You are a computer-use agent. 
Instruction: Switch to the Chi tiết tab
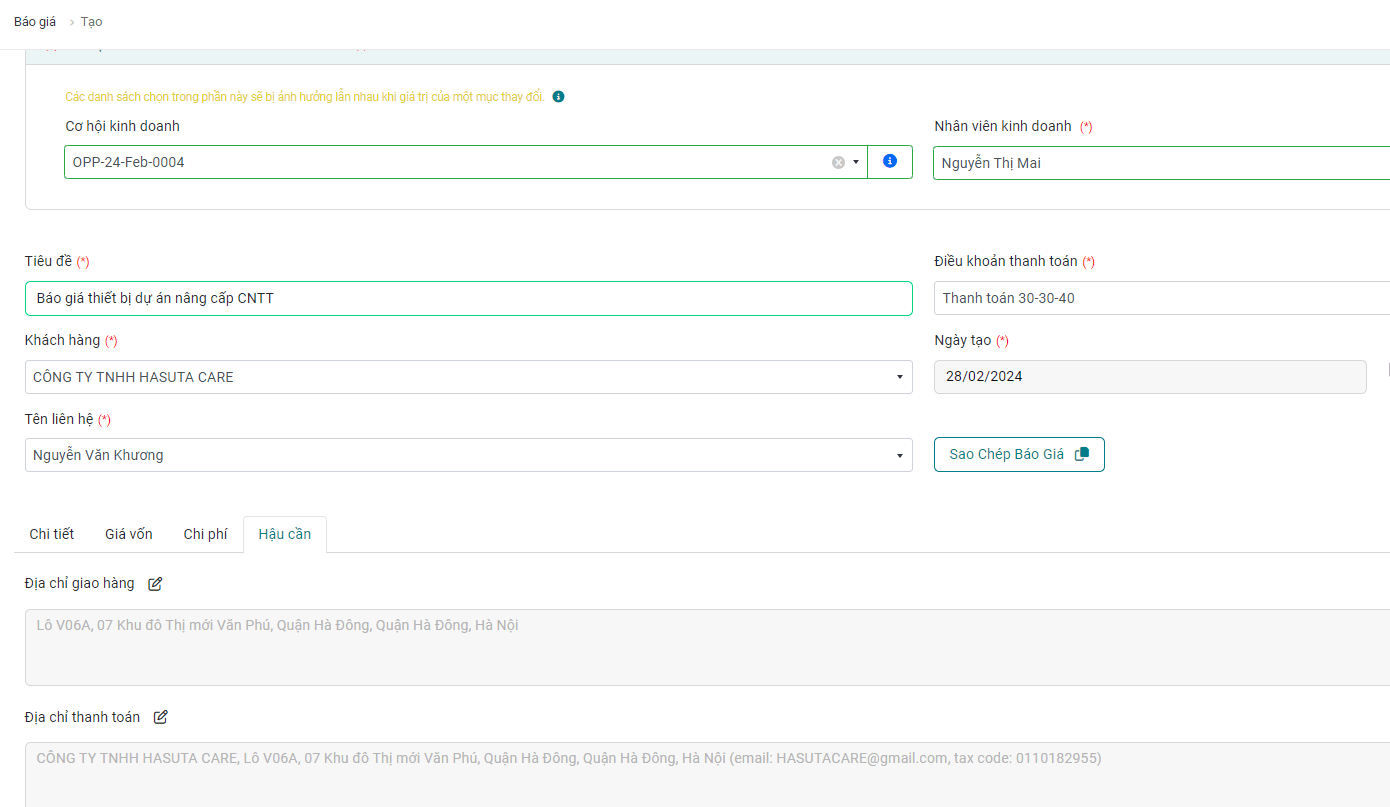click(52, 534)
